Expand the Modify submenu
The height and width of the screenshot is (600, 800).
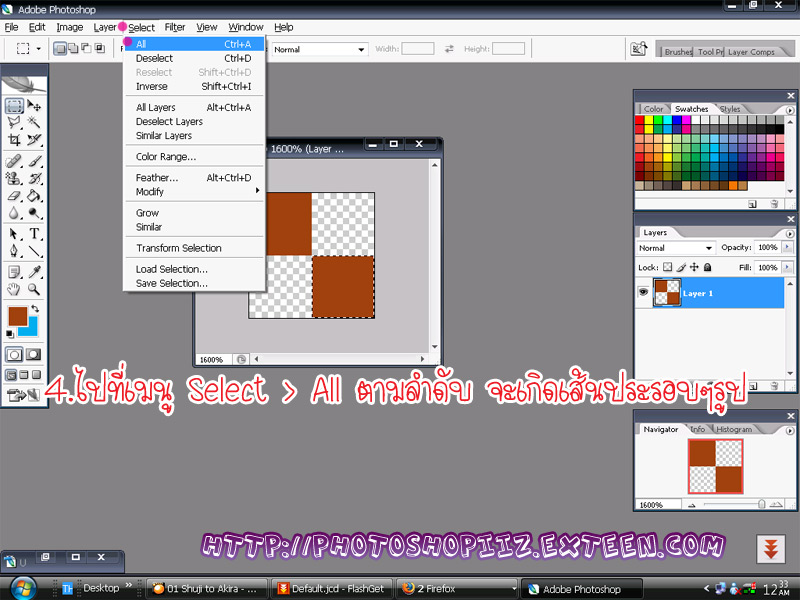point(194,192)
